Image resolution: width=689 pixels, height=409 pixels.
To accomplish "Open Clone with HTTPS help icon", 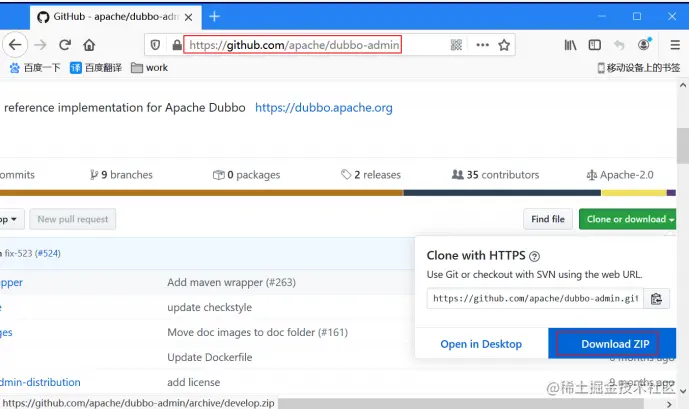I will click(534, 256).
